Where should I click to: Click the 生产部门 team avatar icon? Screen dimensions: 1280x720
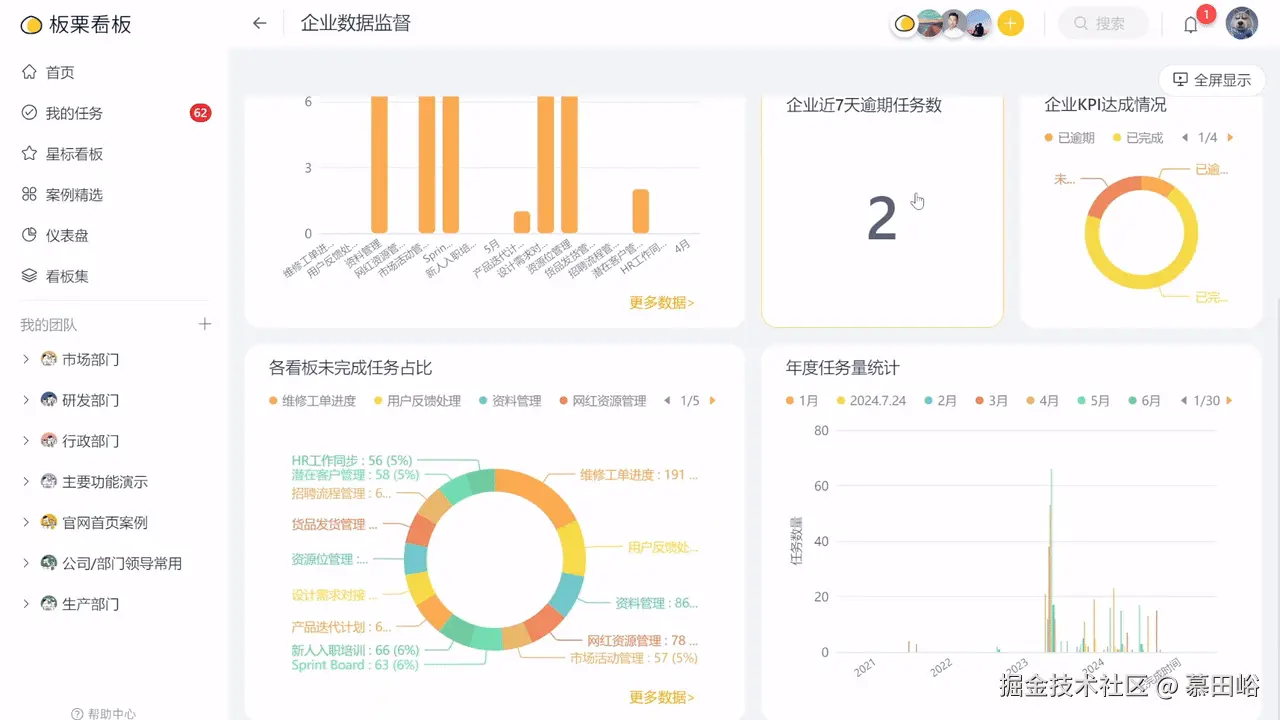coord(49,603)
